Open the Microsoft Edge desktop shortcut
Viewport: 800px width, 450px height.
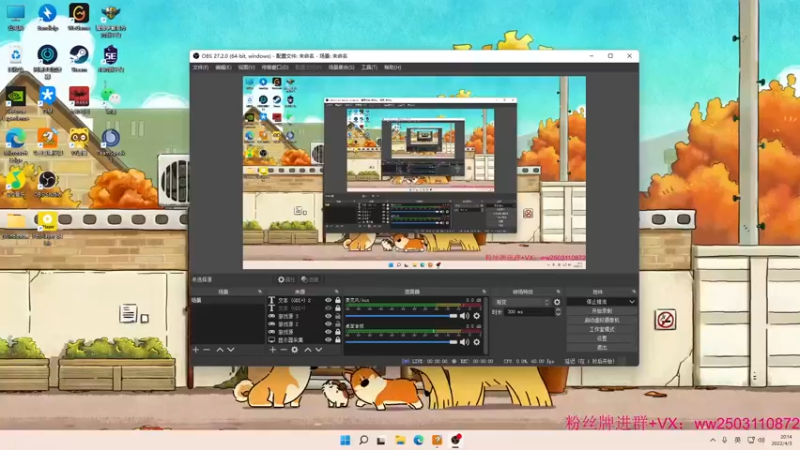pyautogui.click(x=15, y=145)
